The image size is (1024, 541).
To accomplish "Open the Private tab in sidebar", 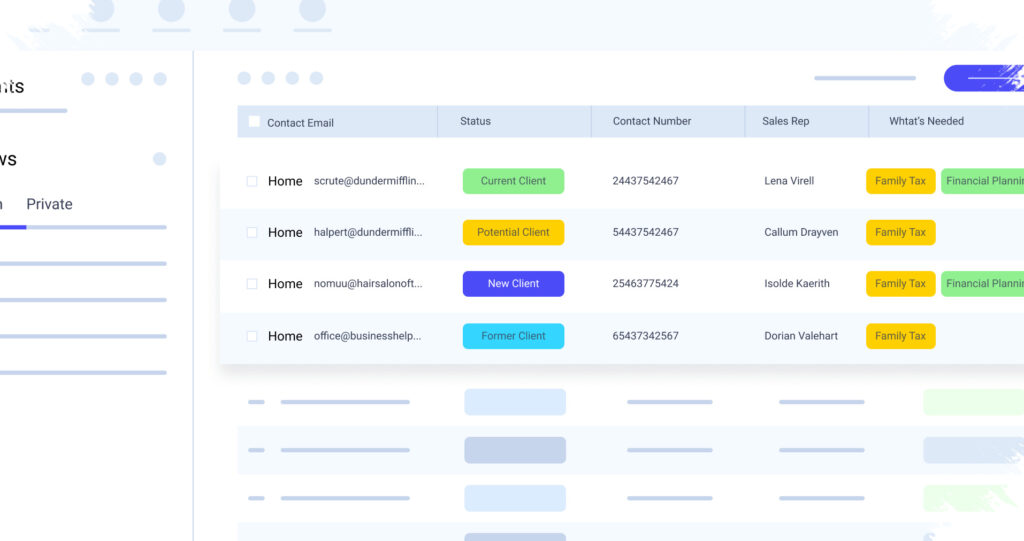I will 49,205.
